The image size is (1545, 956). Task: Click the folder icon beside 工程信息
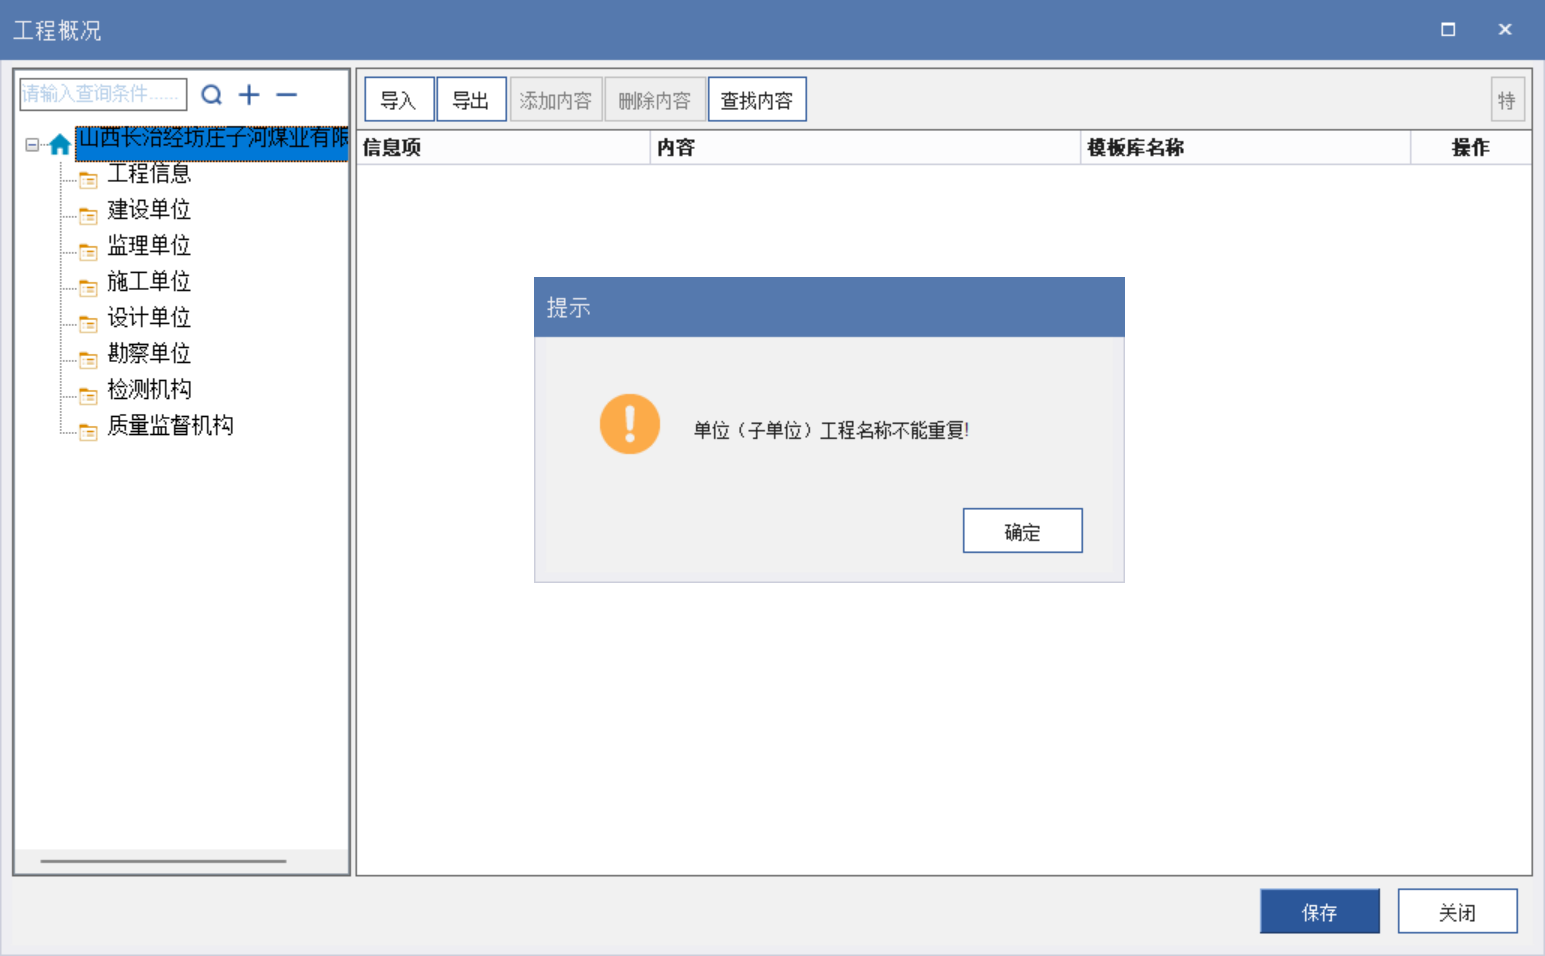[x=88, y=180]
